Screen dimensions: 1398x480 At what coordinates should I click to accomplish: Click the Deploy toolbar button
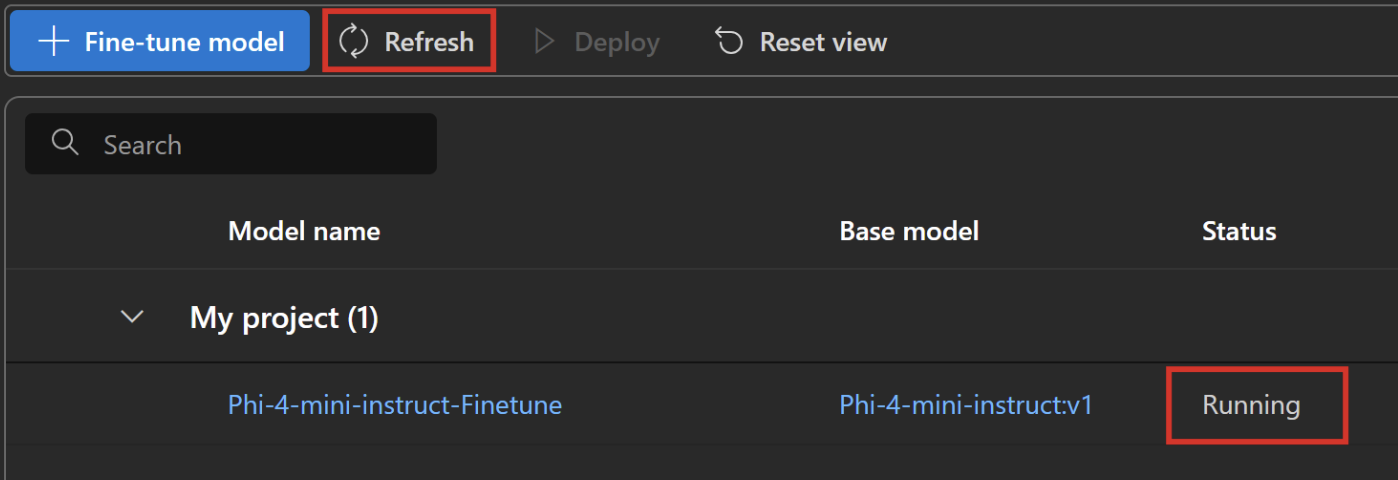(x=597, y=42)
